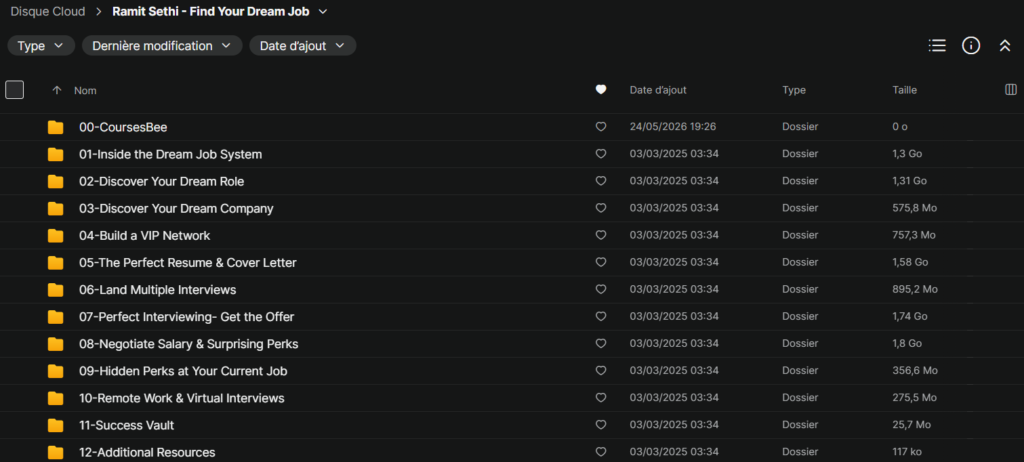Open 07-Perfect Interviewing- Get the Offer
This screenshot has width=1024, height=462.
187,317
